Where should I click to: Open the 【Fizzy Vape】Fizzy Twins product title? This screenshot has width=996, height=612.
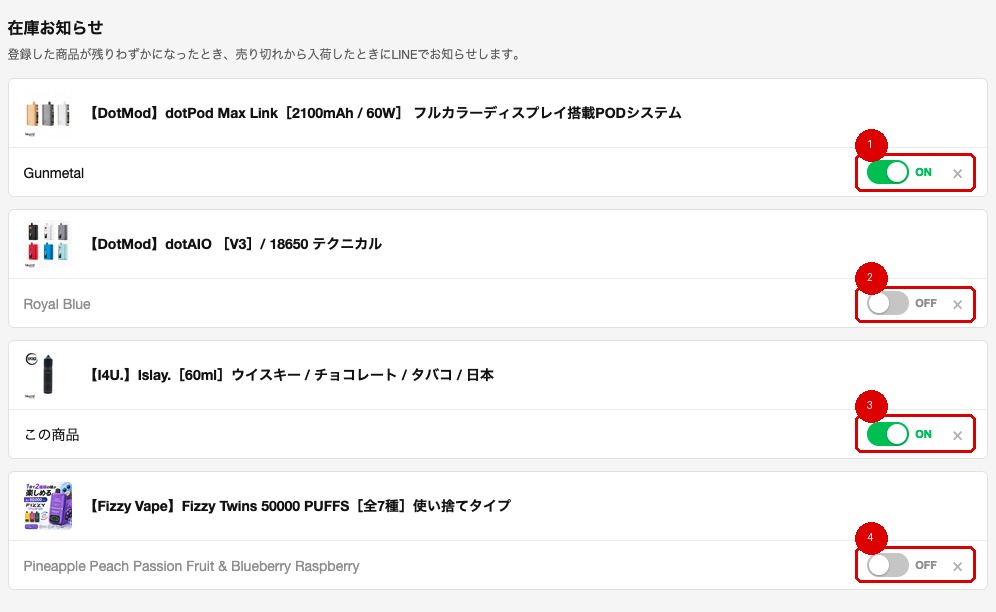pos(299,506)
